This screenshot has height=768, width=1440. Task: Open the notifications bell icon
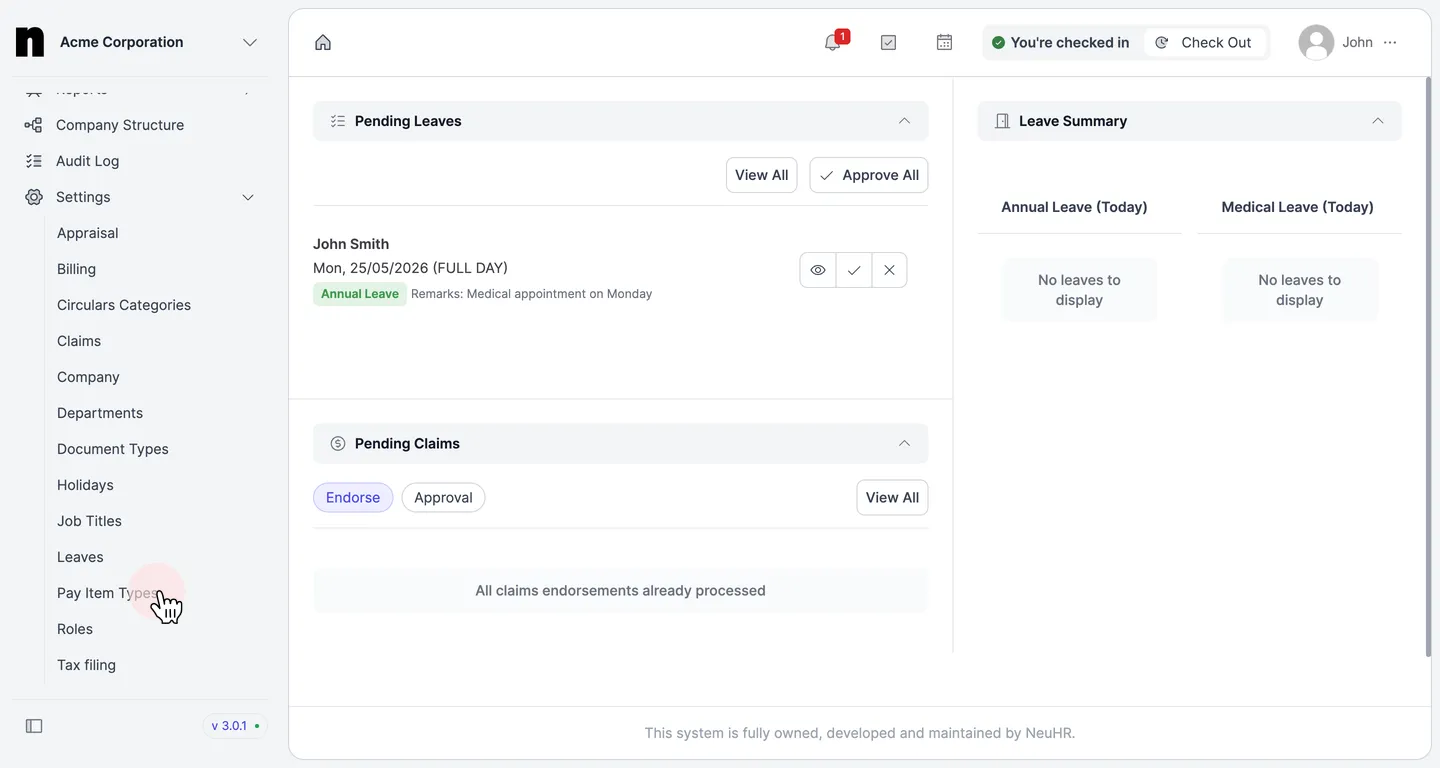(833, 42)
